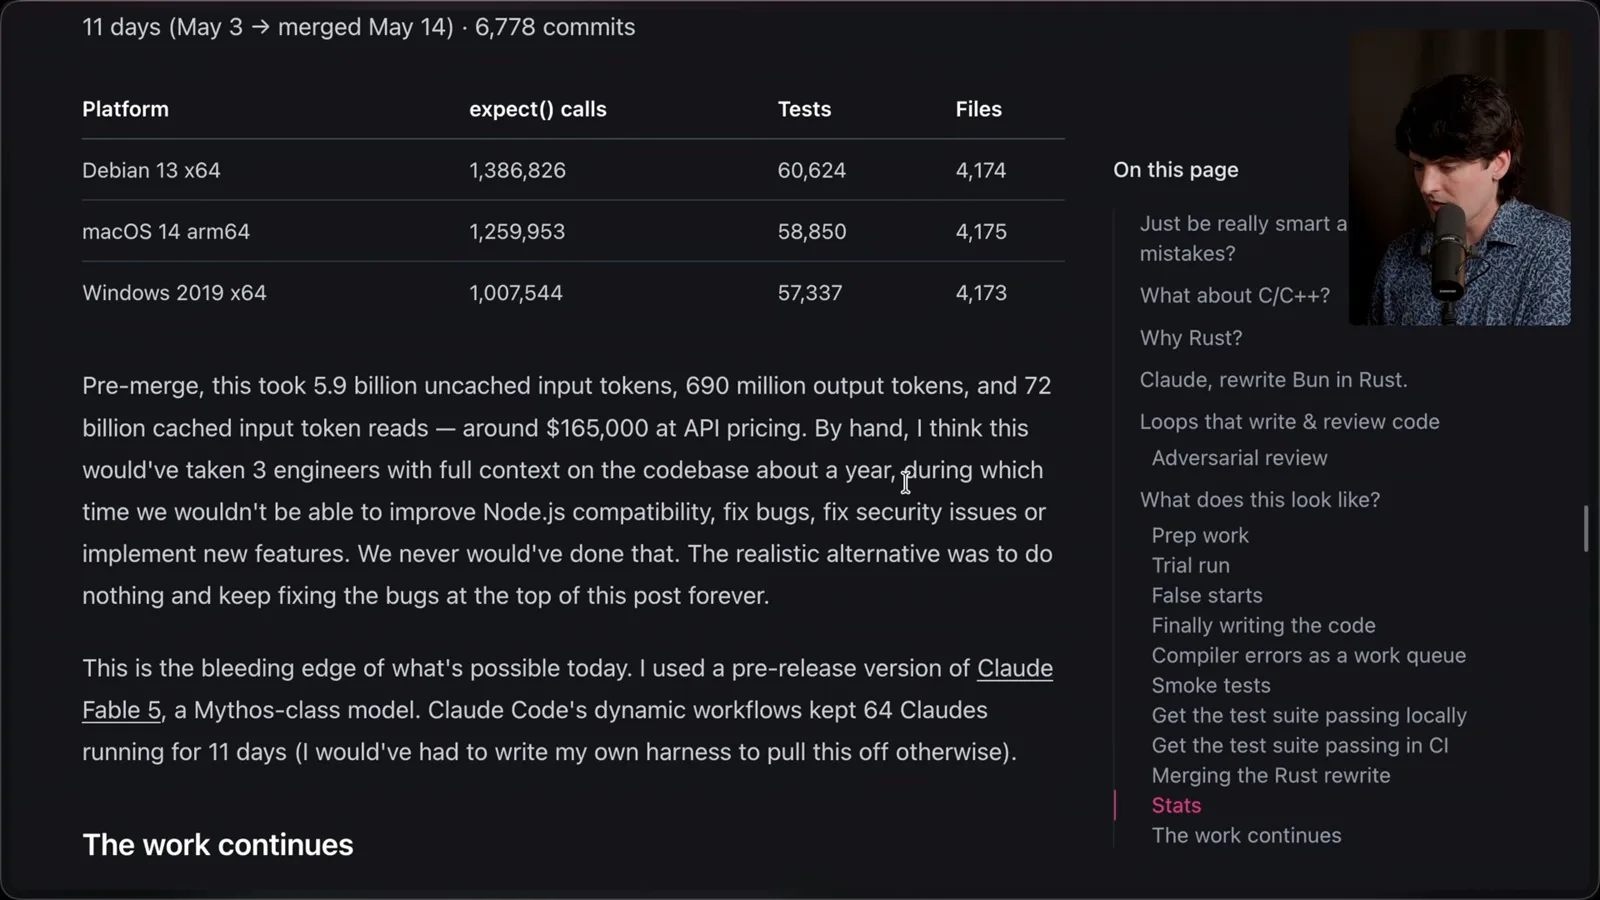
Task: Select the 'Windows 2019 x64' table cell
Action: pos(174,293)
